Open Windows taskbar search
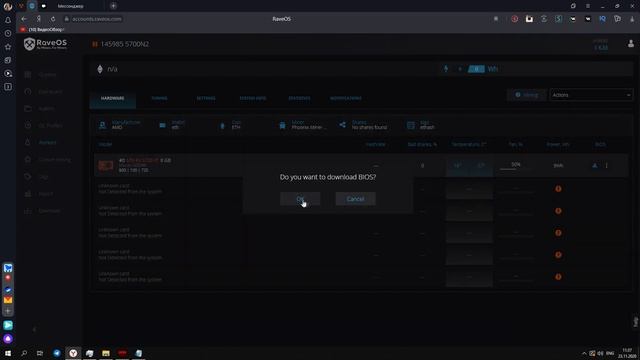 point(24,353)
